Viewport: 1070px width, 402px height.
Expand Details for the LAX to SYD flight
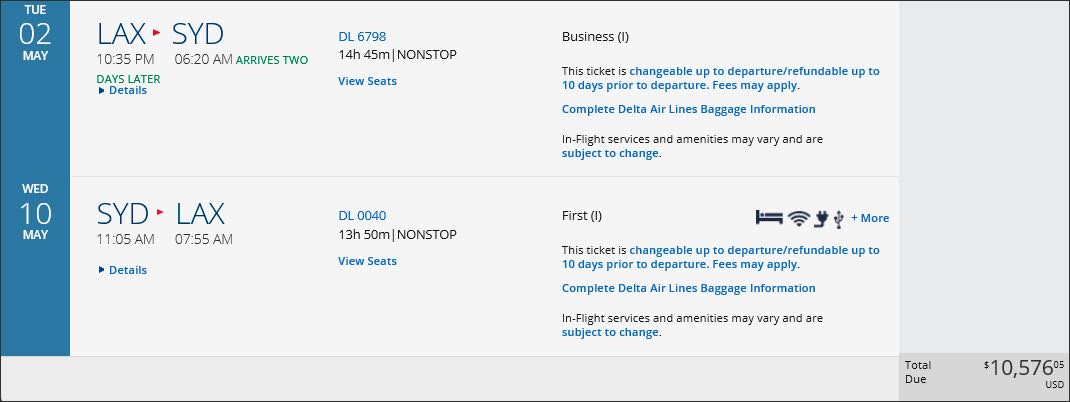tap(123, 90)
